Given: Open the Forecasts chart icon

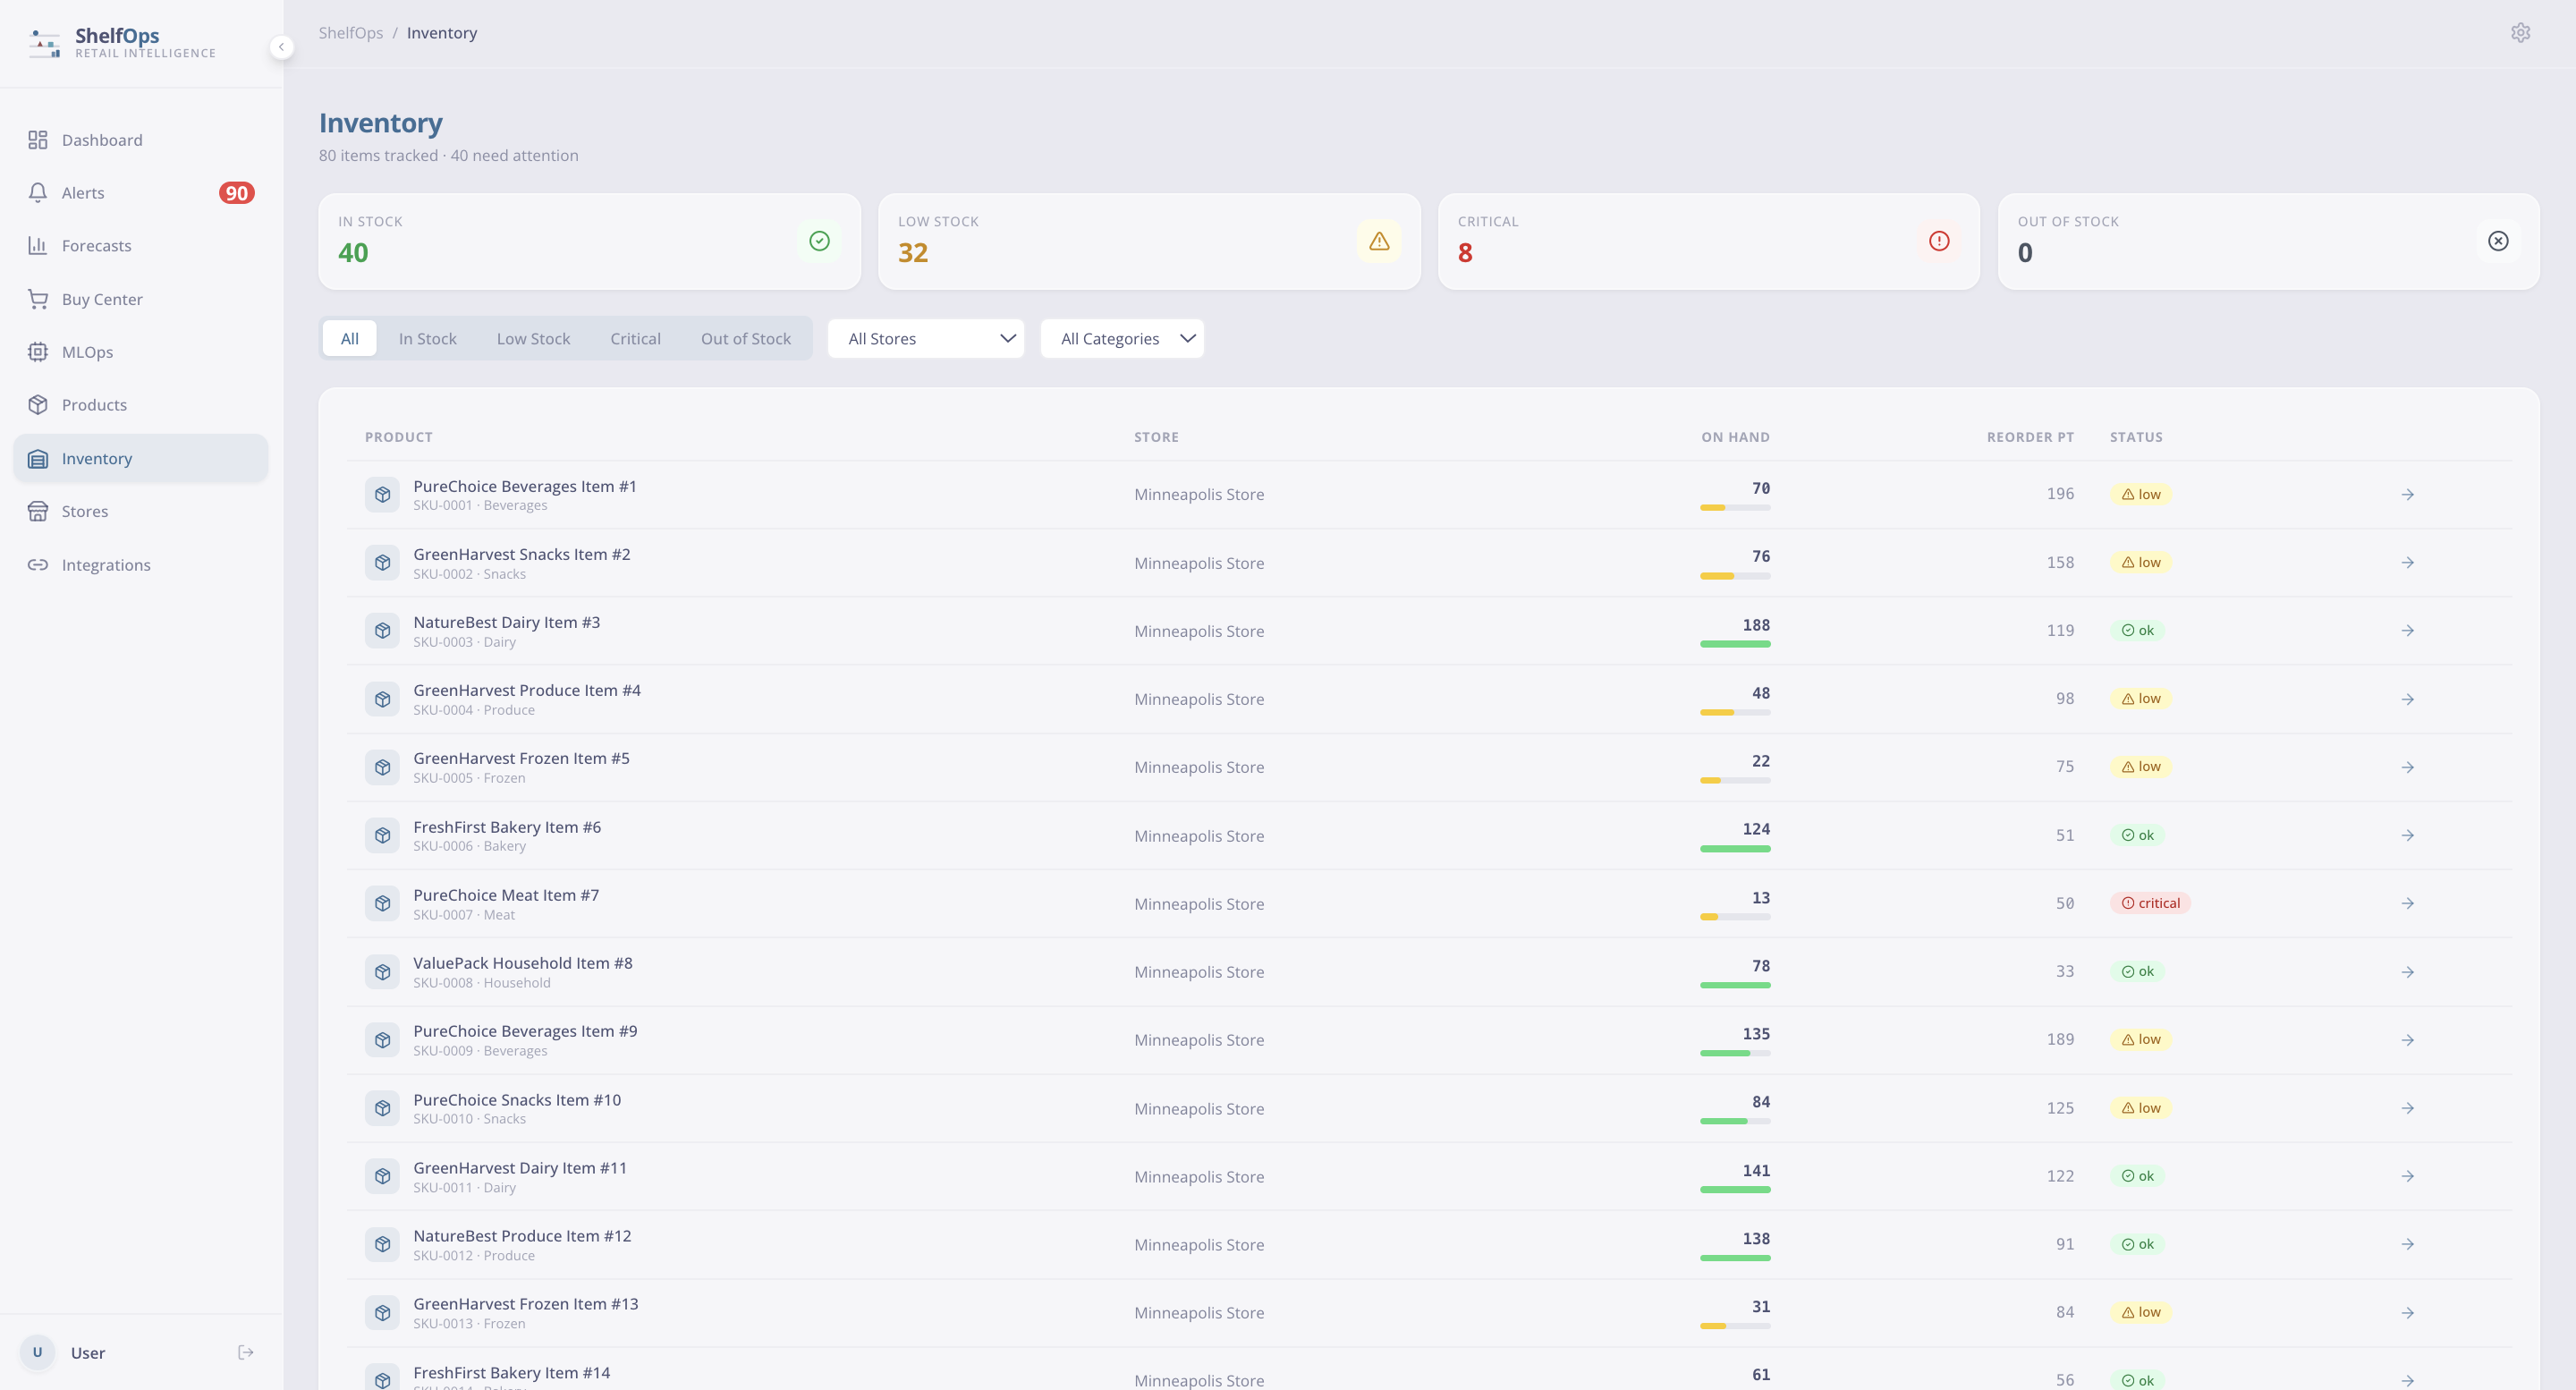Looking at the screenshot, I should pos(38,245).
